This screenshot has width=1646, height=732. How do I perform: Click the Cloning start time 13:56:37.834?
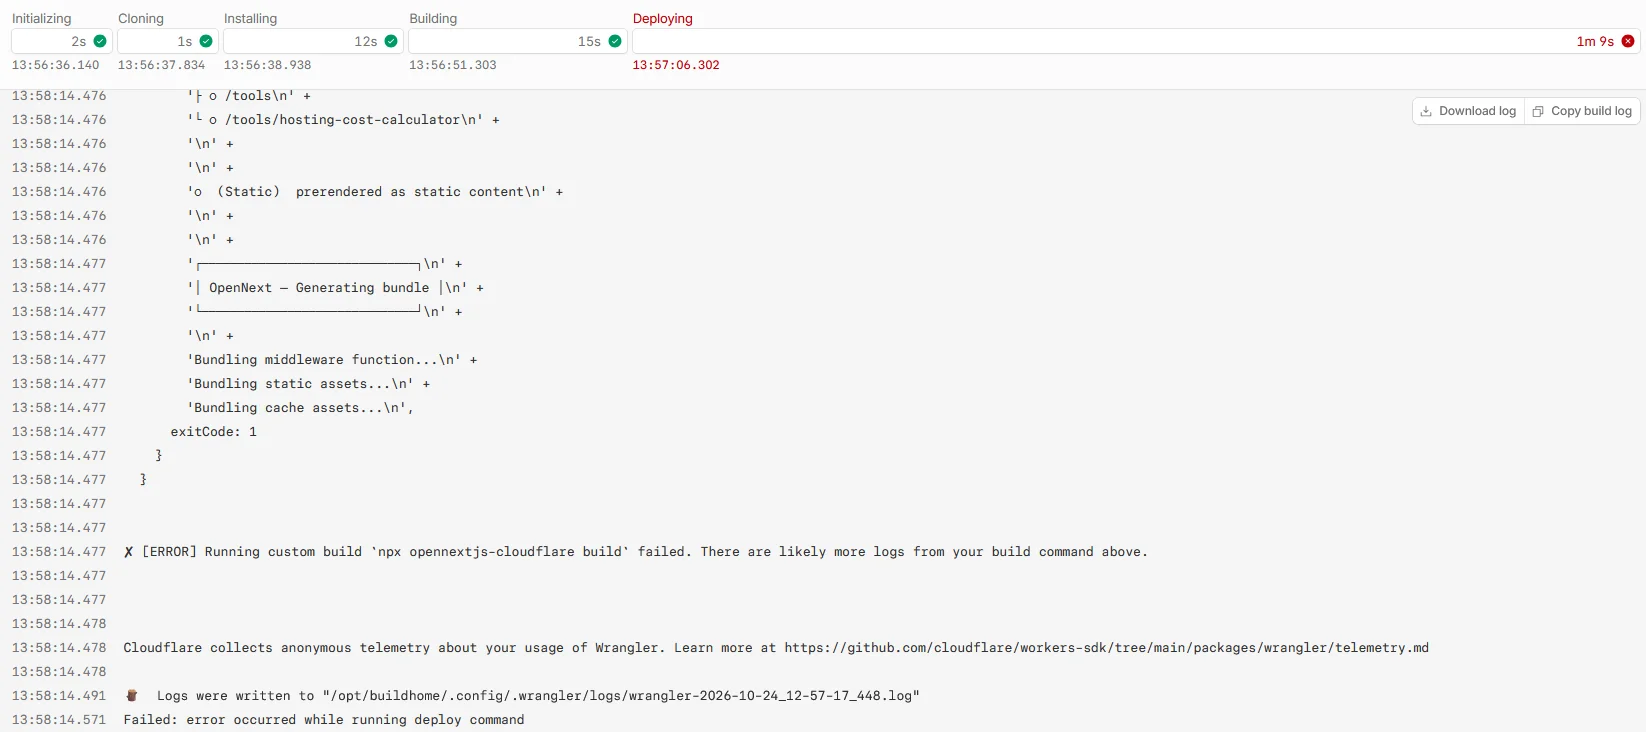click(162, 65)
